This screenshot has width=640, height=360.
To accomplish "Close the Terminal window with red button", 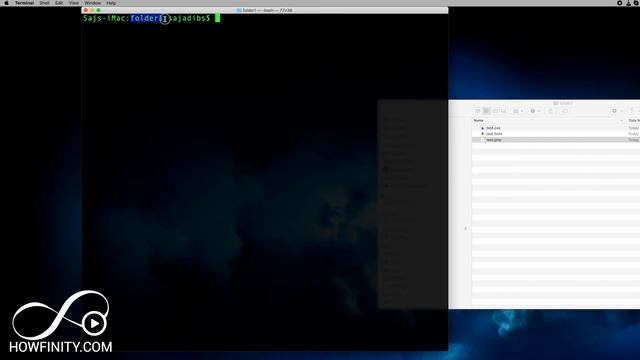I will (x=86, y=10).
